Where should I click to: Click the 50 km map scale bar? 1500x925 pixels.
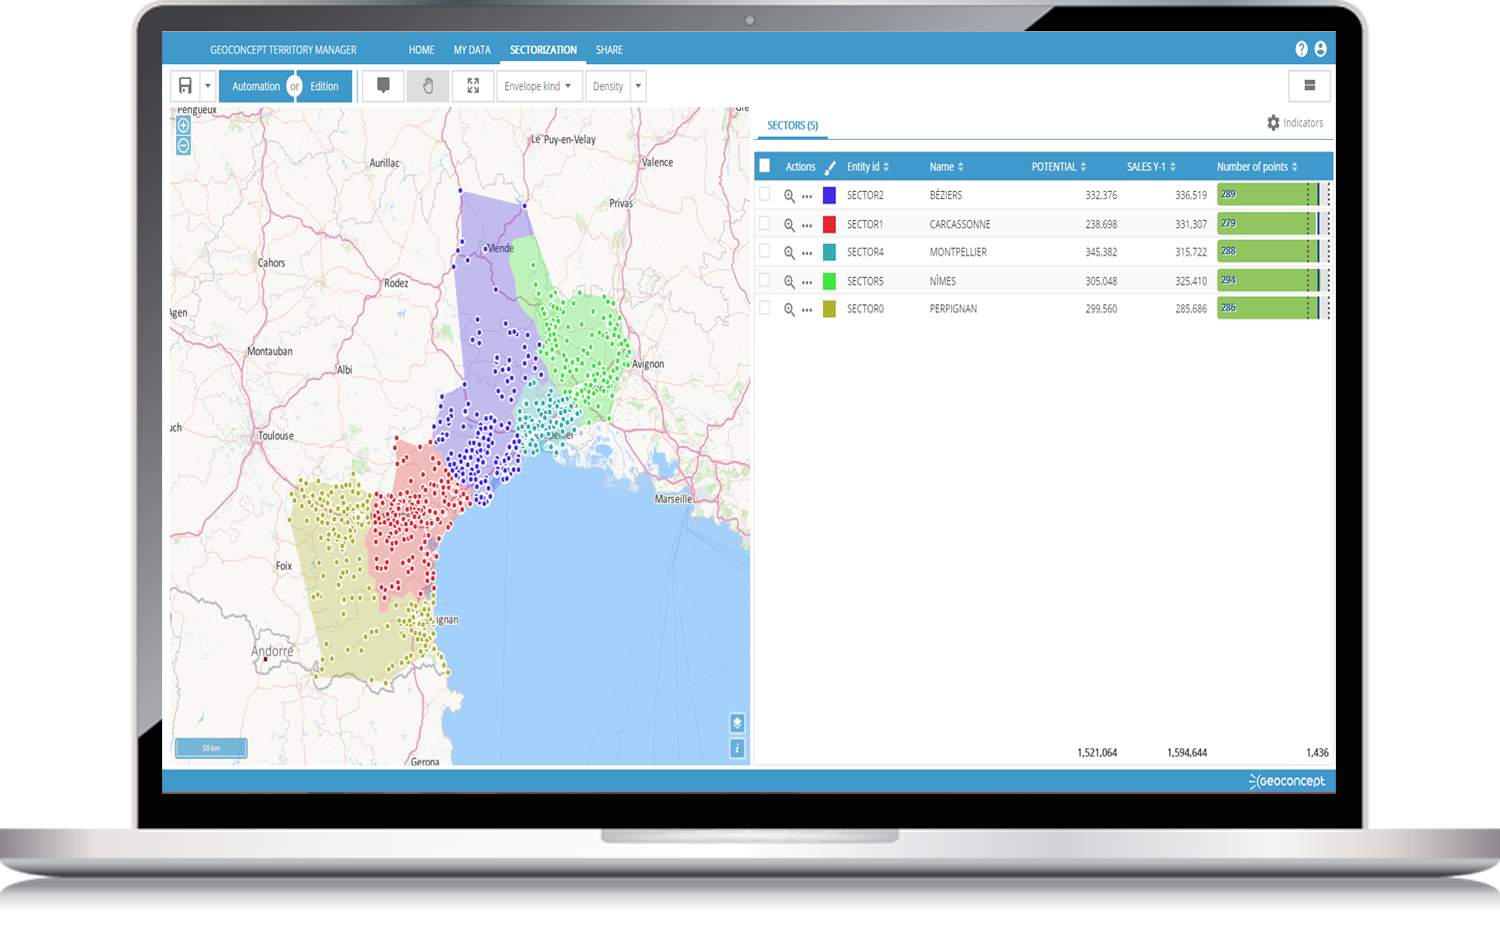(x=211, y=748)
